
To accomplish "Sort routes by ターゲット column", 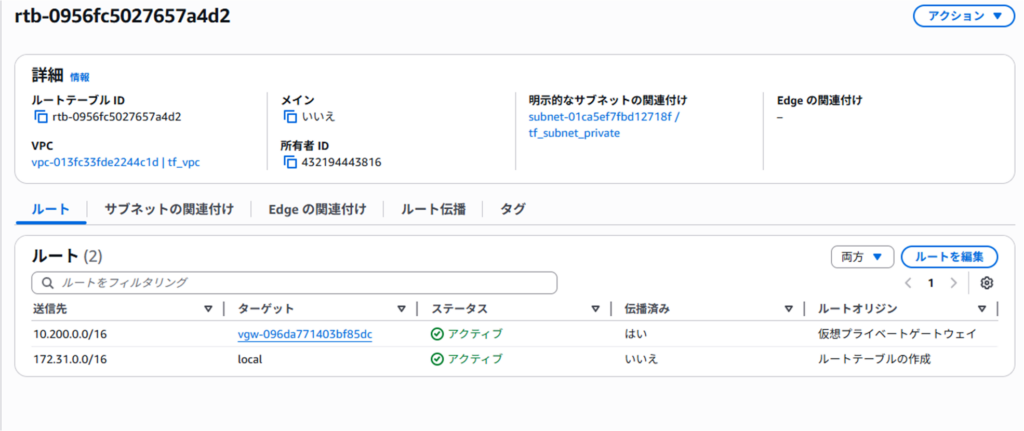I will point(401,309).
